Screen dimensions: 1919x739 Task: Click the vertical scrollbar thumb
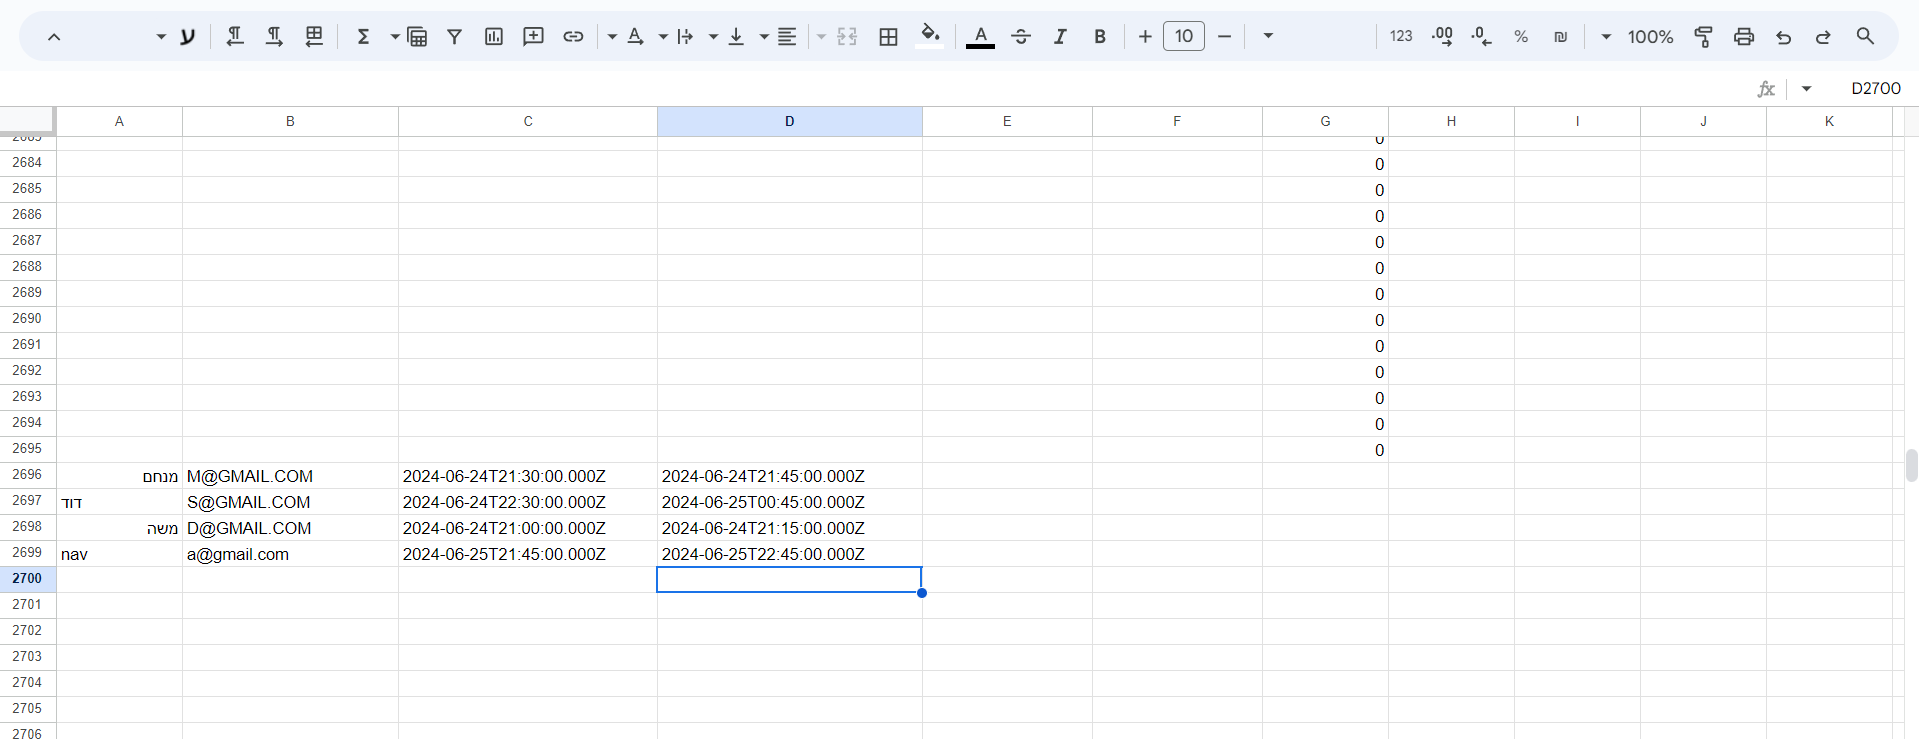coord(1911,466)
